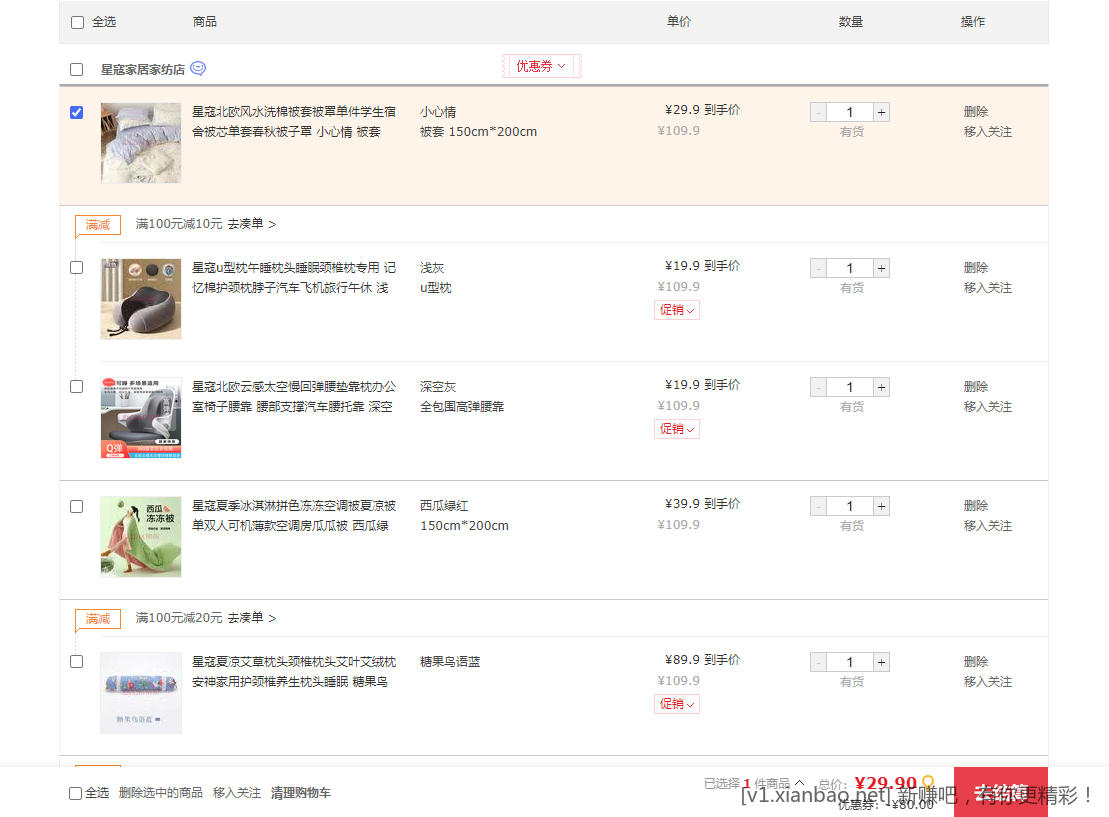Delete the u型枕 neck pillow item
The width and height of the screenshot is (1109, 817).
(975, 267)
